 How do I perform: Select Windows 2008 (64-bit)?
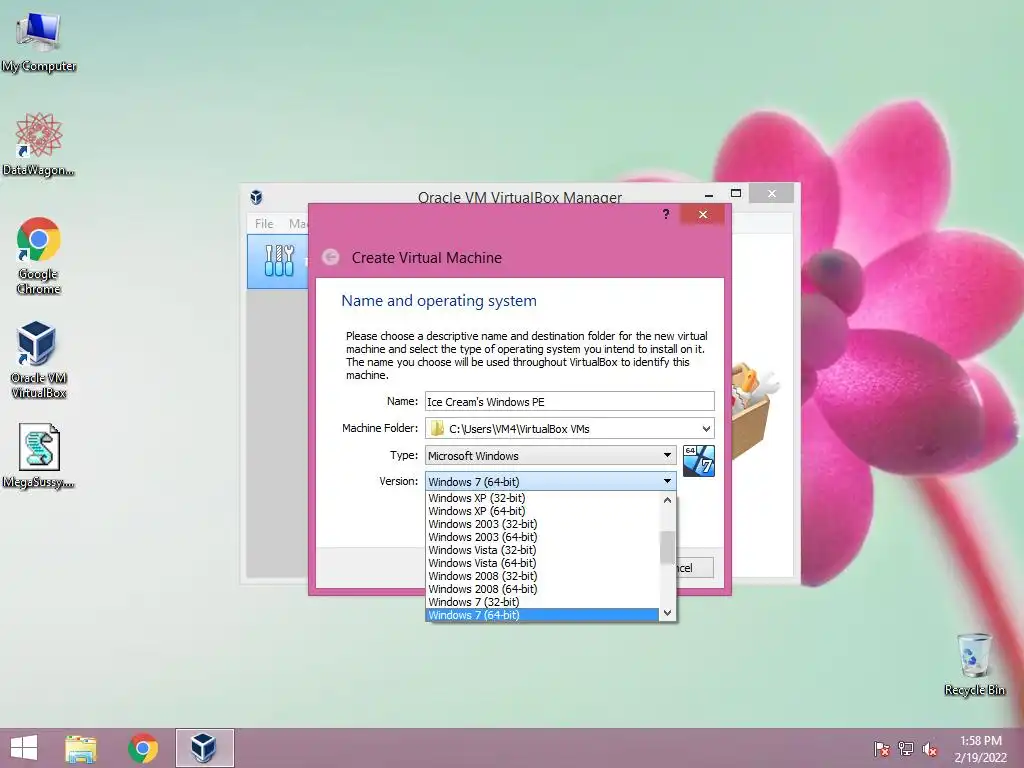coord(542,589)
